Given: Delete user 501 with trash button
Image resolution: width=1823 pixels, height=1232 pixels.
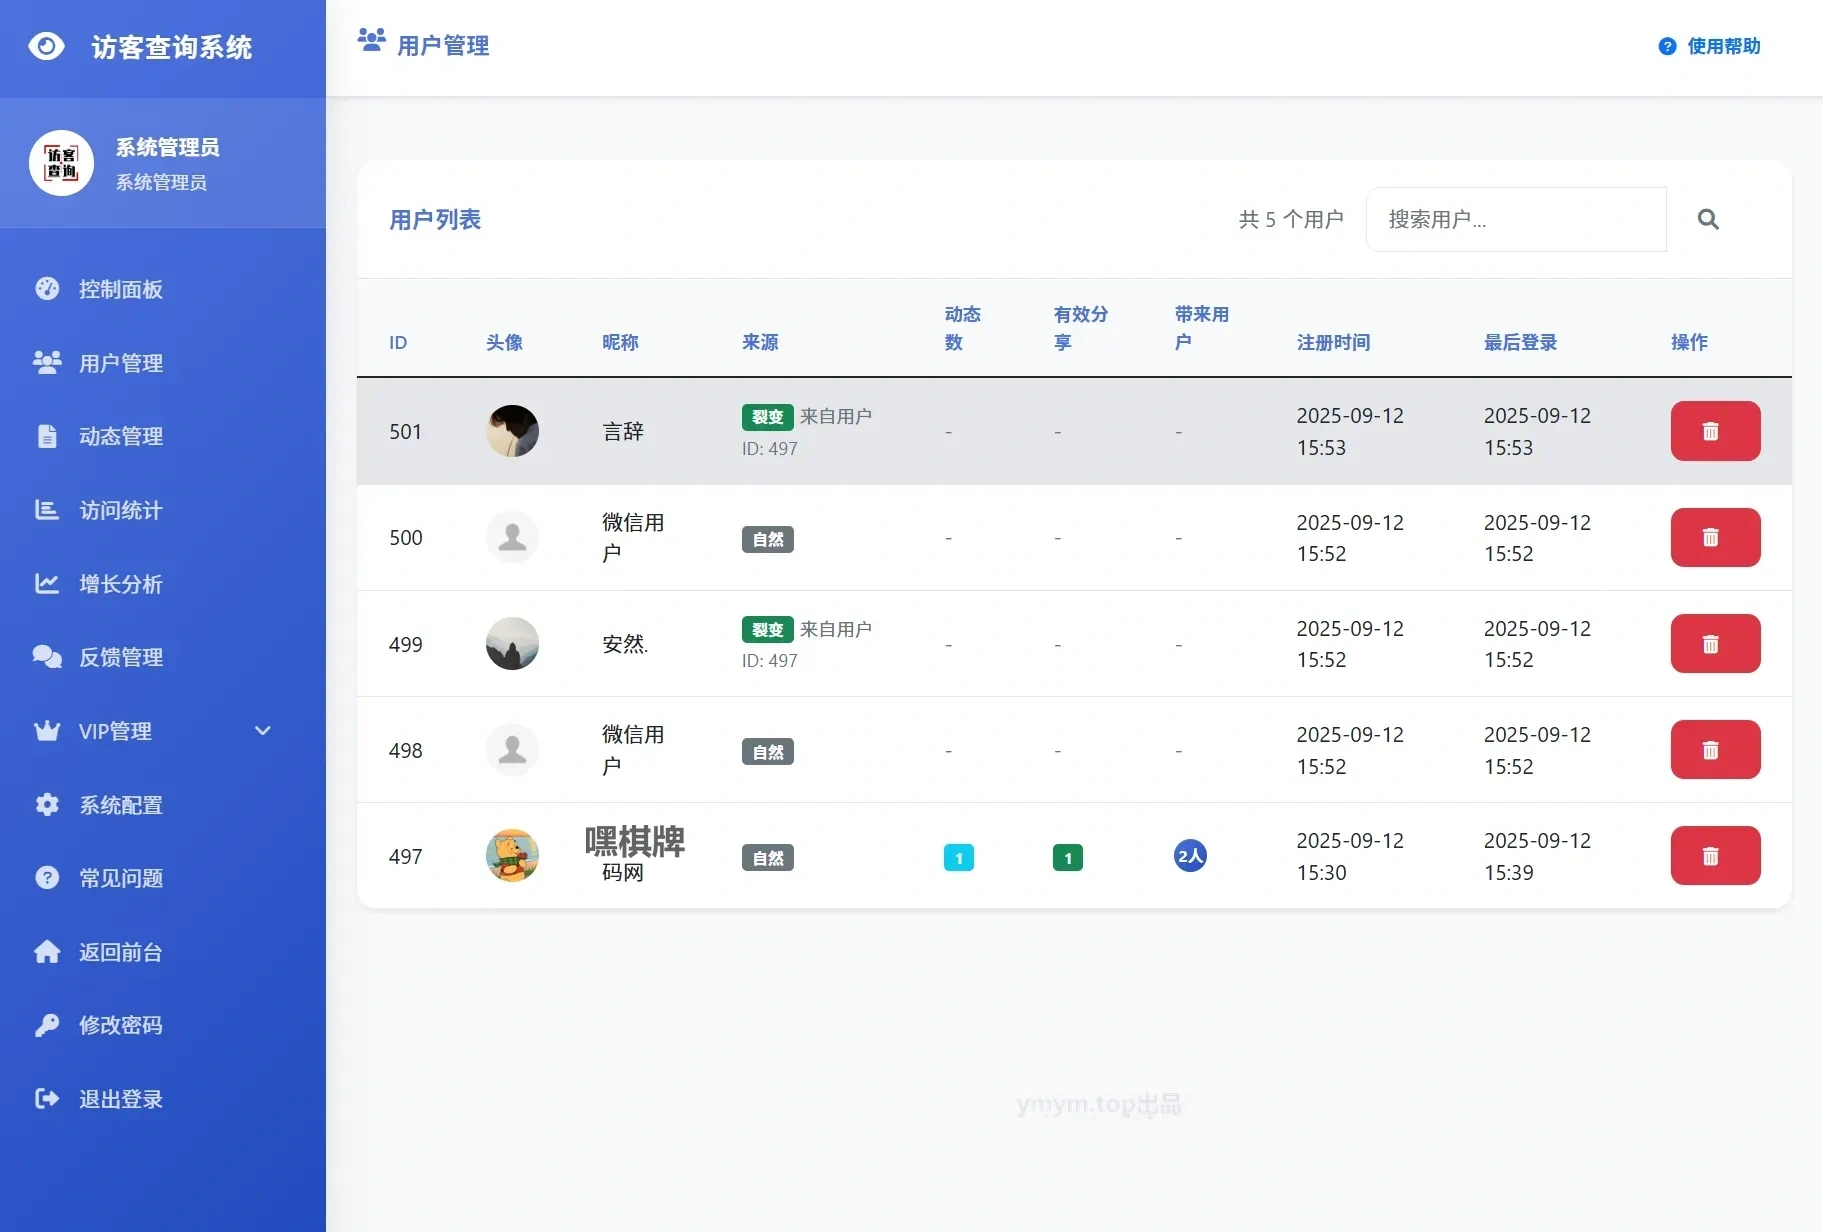Looking at the screenshot, I should 1715,431.
